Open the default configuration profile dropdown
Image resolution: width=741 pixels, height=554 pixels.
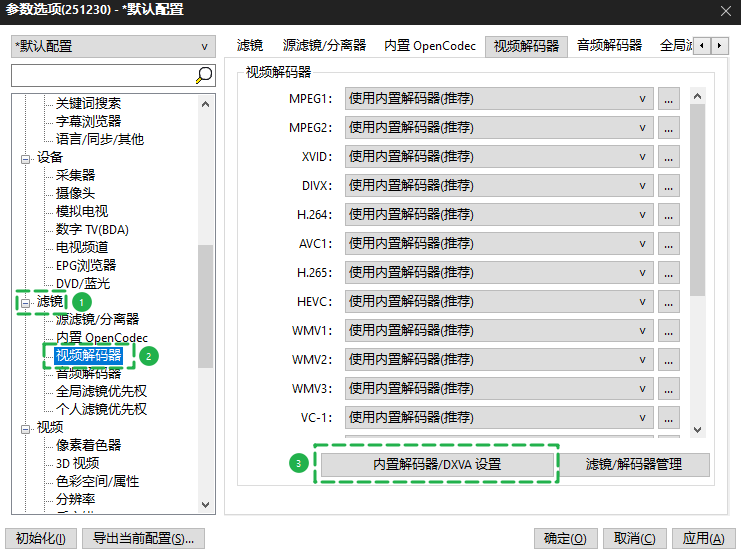[112, 46]
